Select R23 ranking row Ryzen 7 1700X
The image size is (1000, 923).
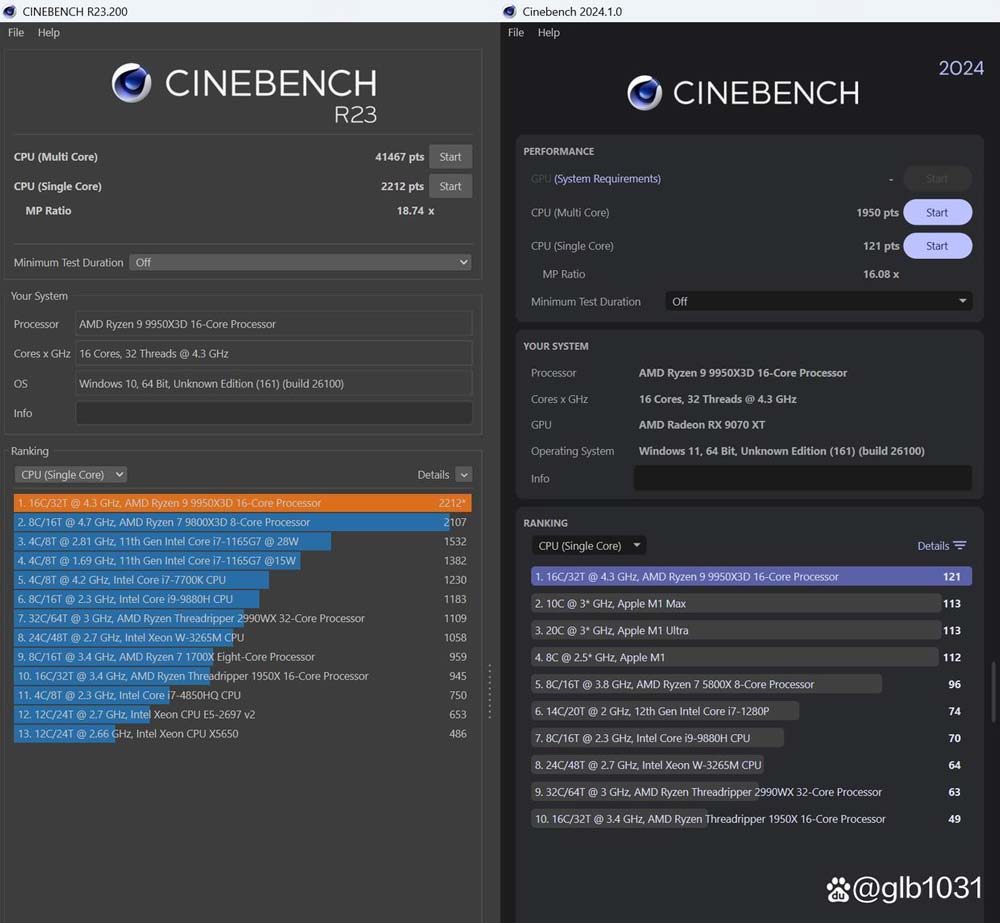tap(242, 657)
